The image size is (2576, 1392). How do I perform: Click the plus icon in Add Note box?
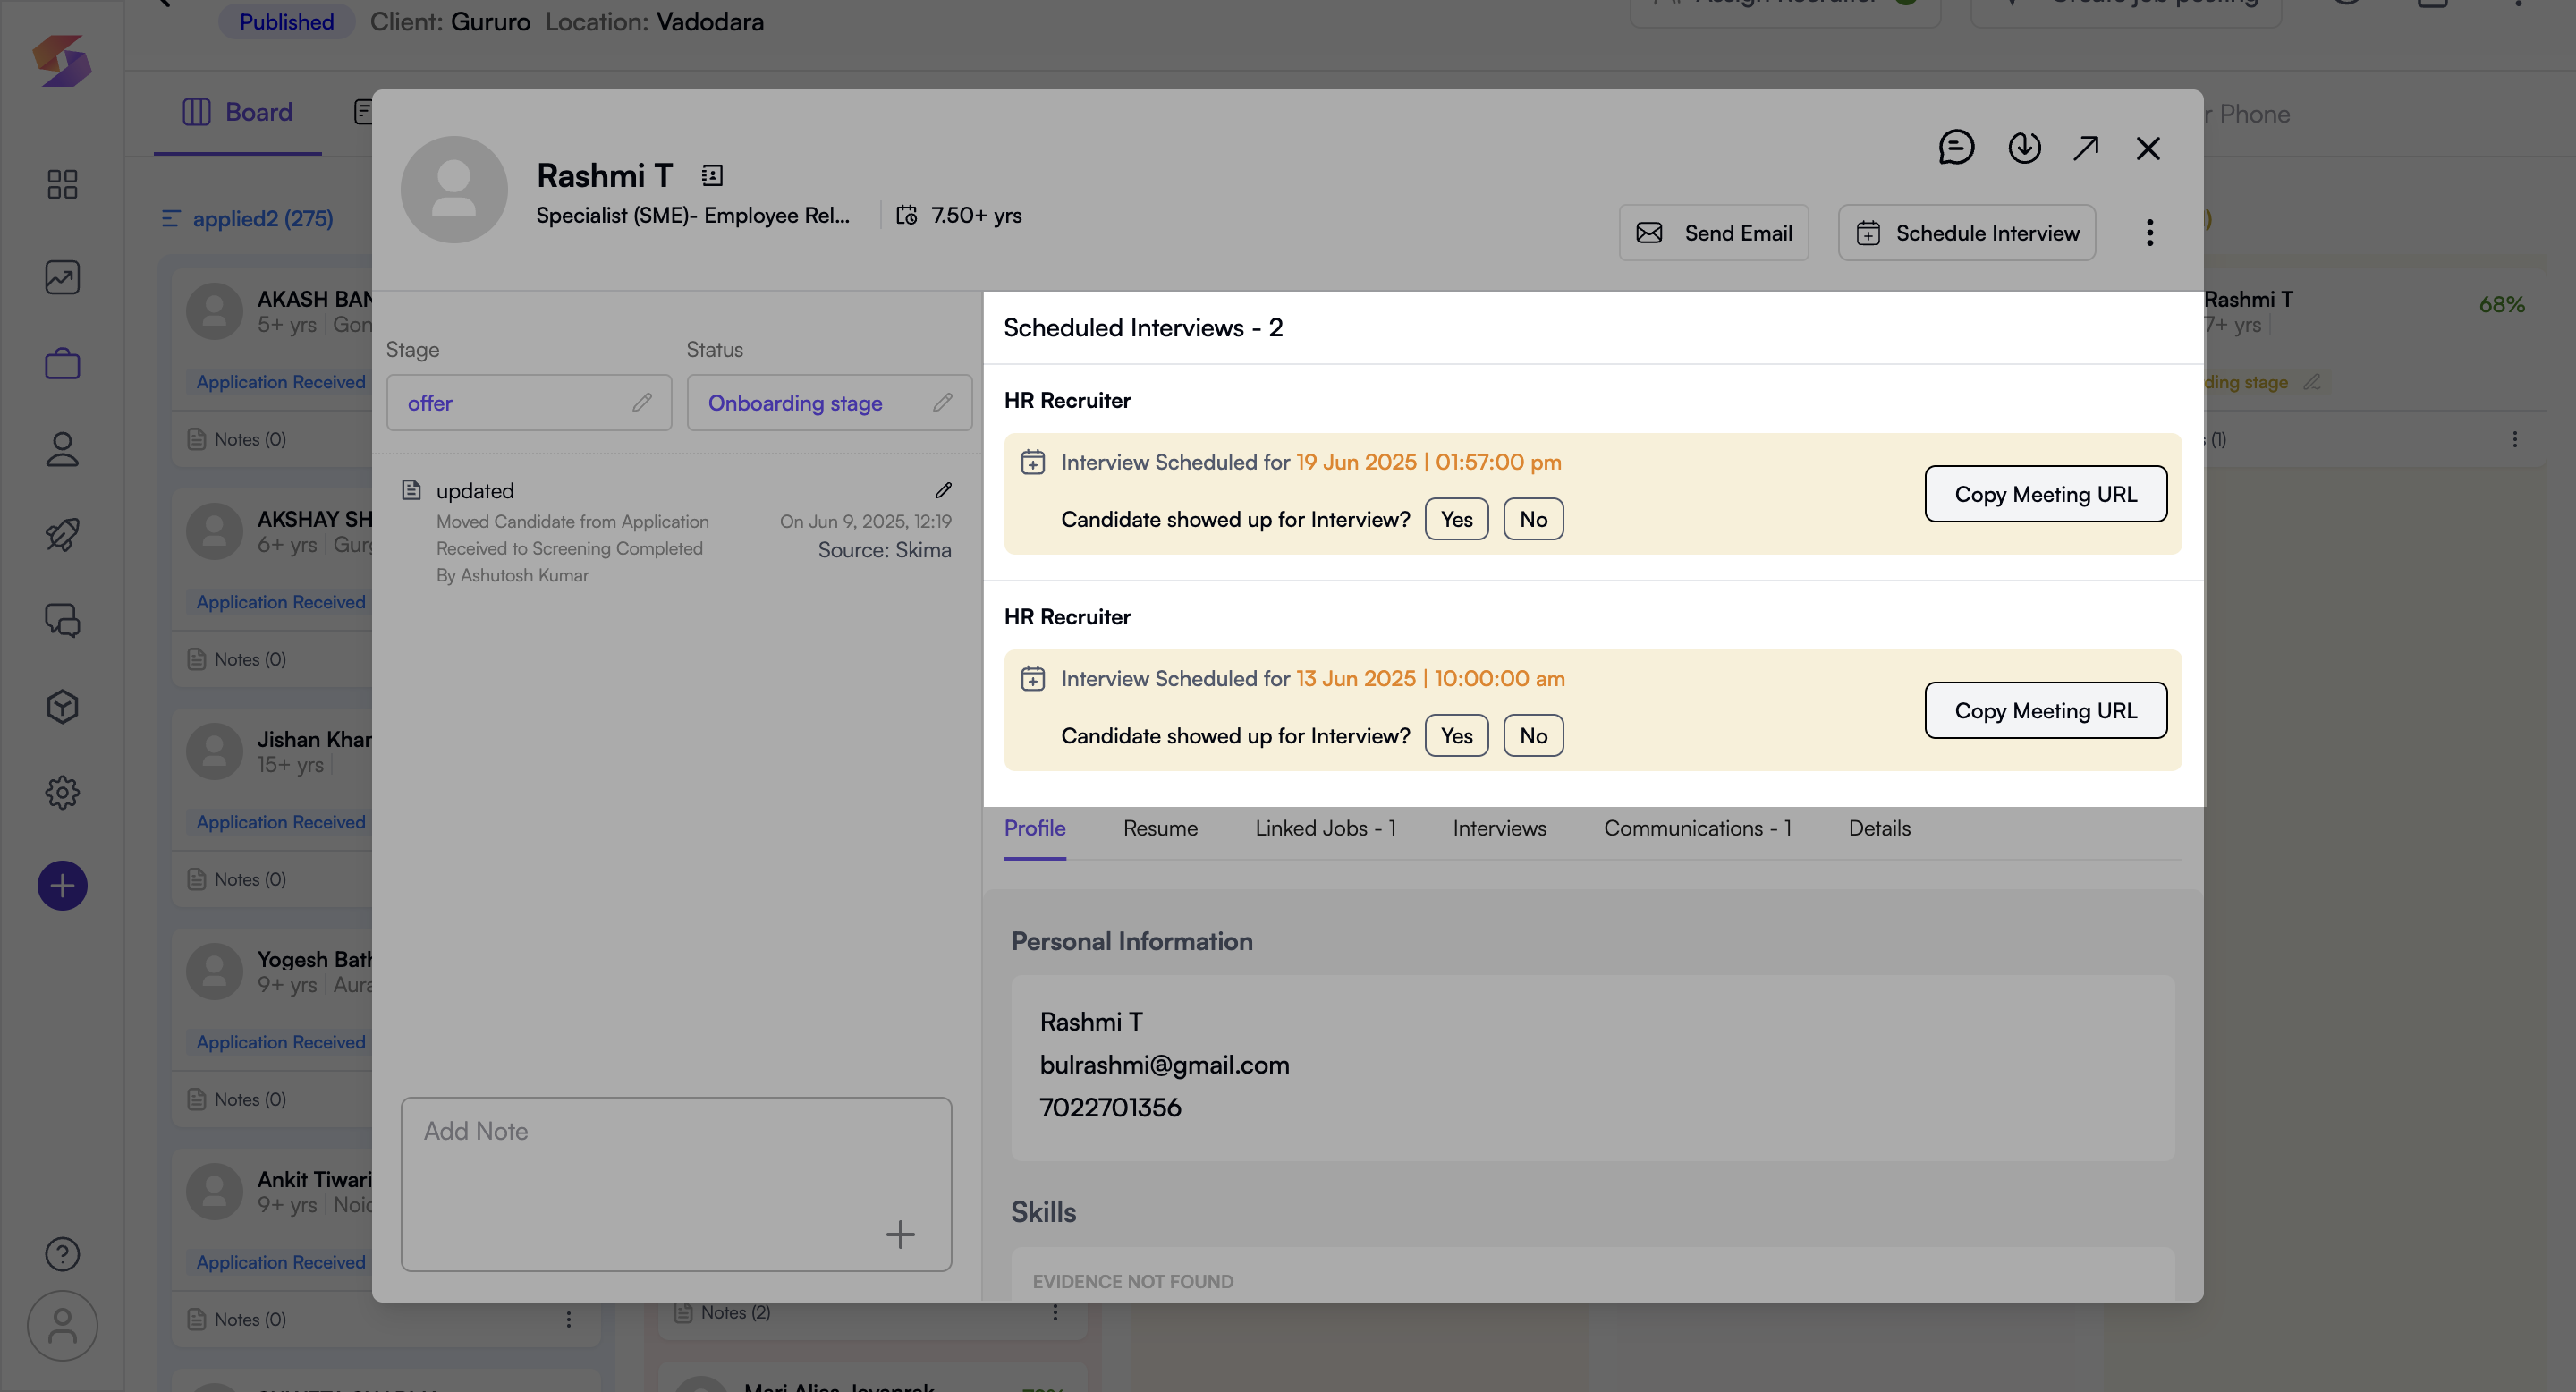click(x=900, y=1234)
